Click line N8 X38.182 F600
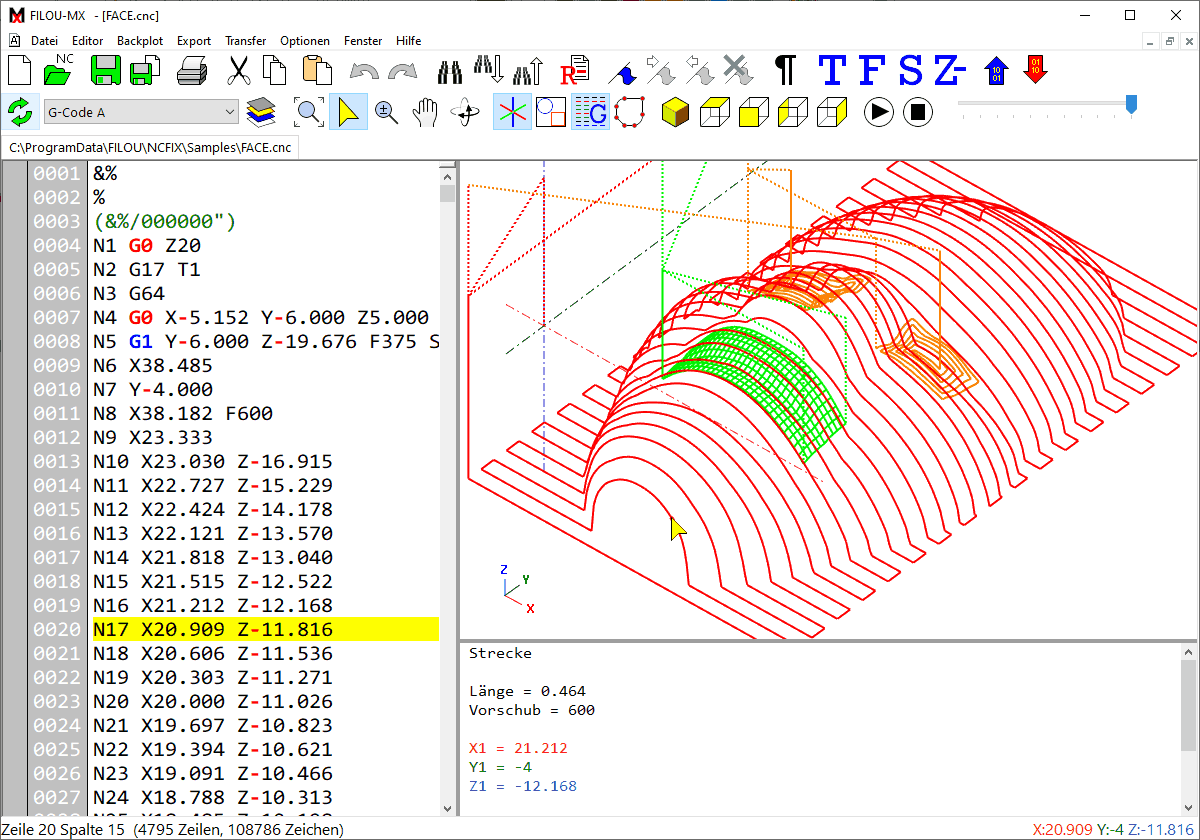1200x840 pixels. [183, 413]
